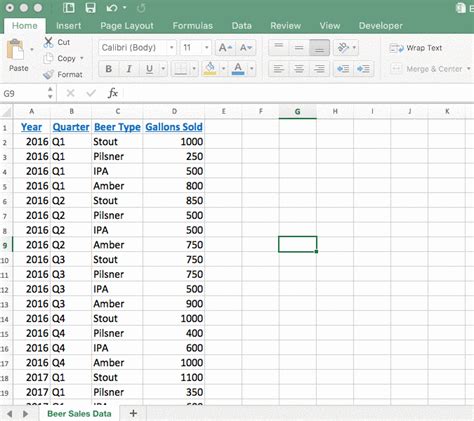This screenshot has width=474, height=421.
Task: Expand the fill color dropdown arrow
Action: point(223,69)
